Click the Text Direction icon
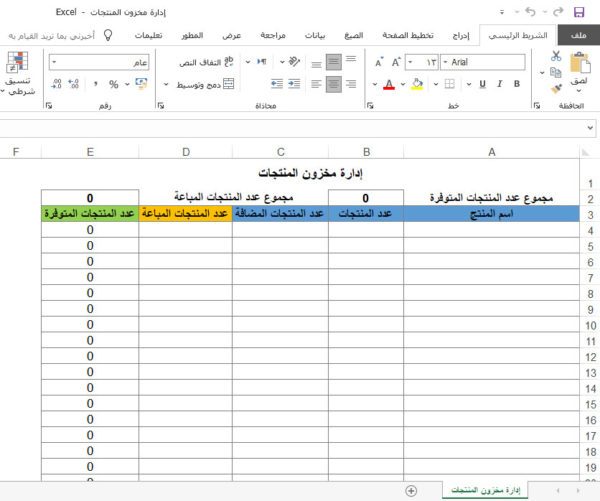The height and width of the screenshot is (501, 600). [x=262, y=62]
